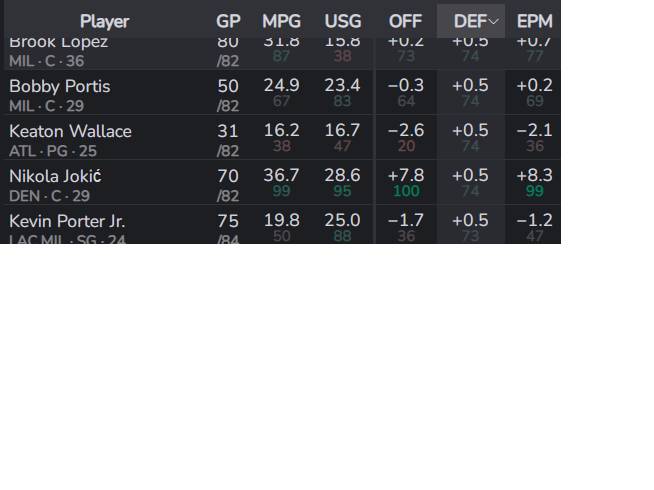Click Kevin Porter Jr. 25.0 USG cell
Viewport: 654px width, 490px height.
click(342, 221)
